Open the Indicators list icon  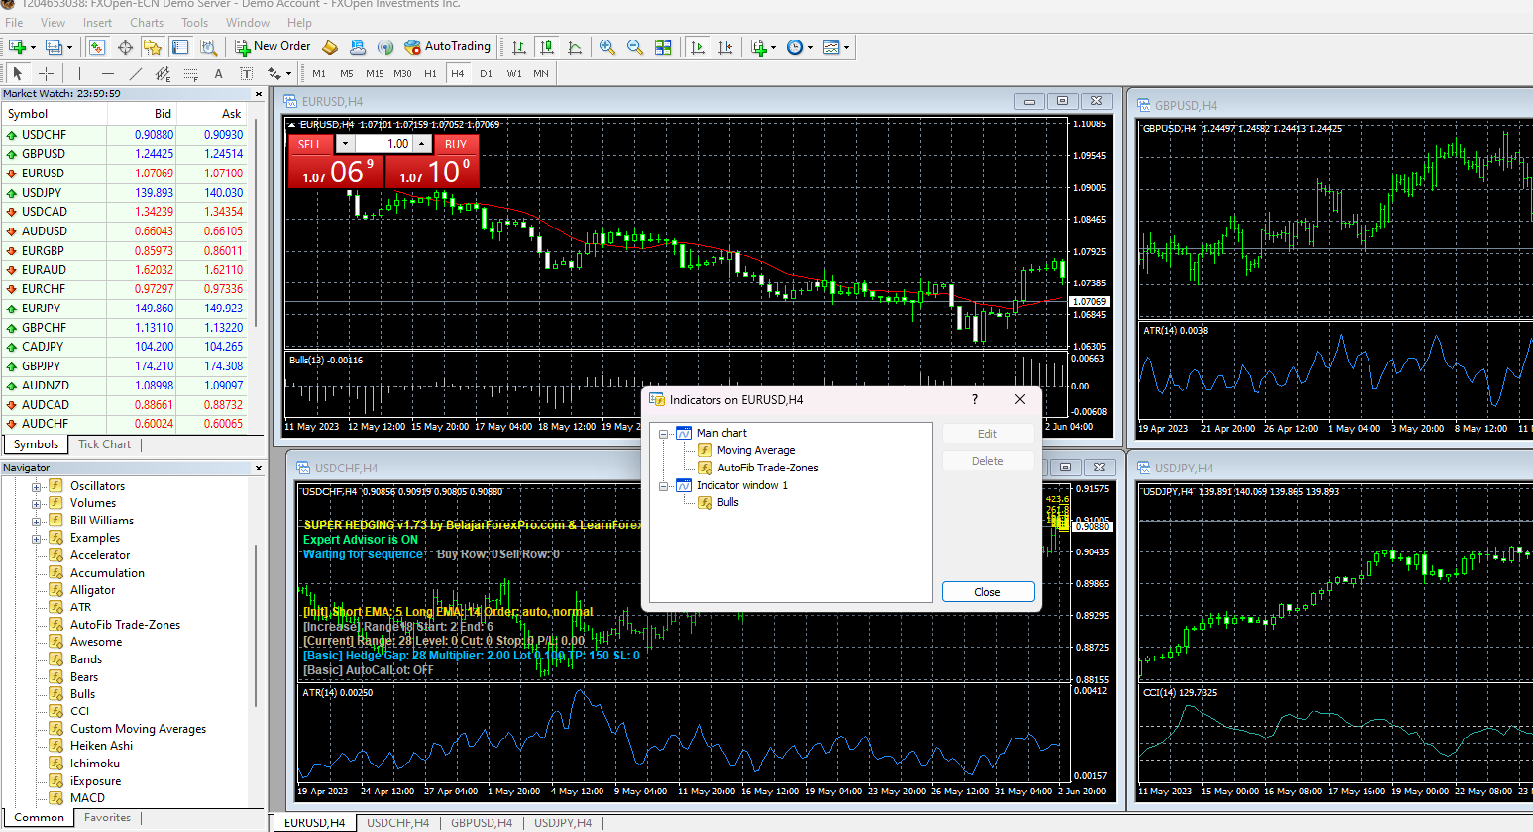pos(759,47)
